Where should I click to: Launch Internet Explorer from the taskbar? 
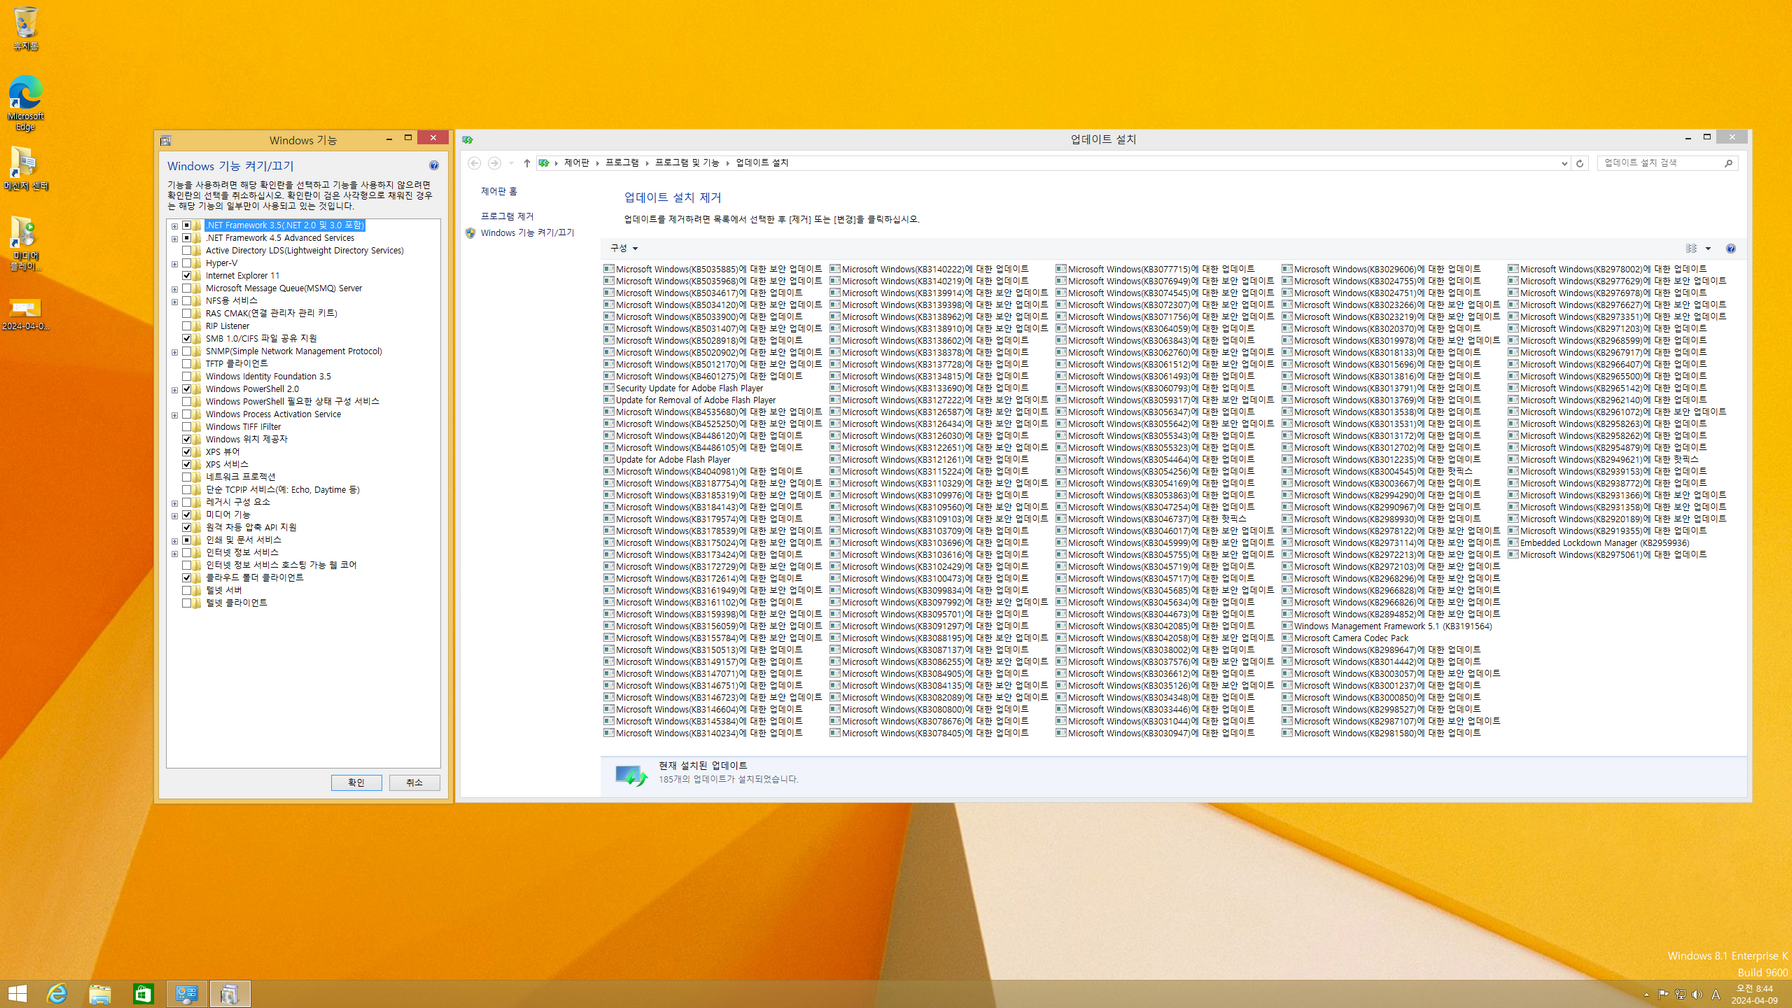(x=57, y=993)
